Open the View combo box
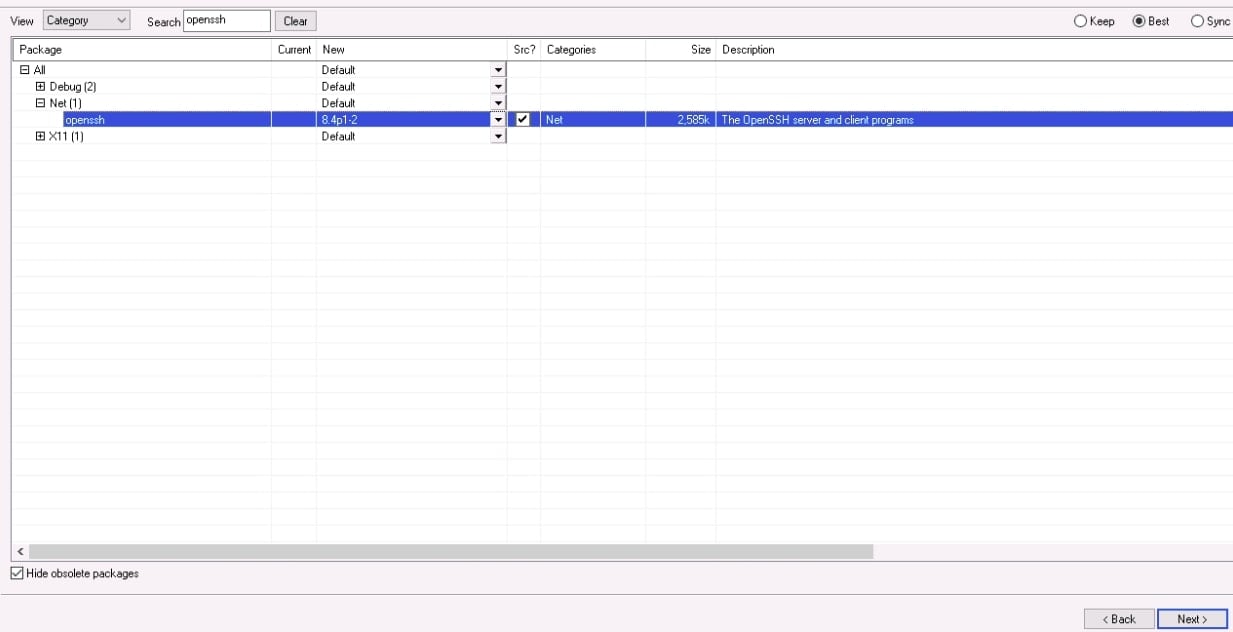The width and height of the screenshot is (1233, 632). pos(87,20)
